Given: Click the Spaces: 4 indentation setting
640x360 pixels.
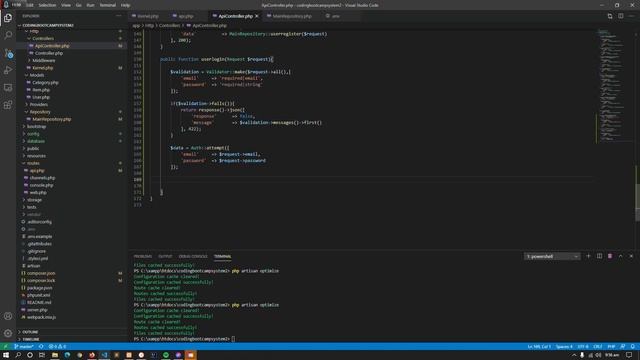Looking at the screenshot, I should click(x=564, y=346).
